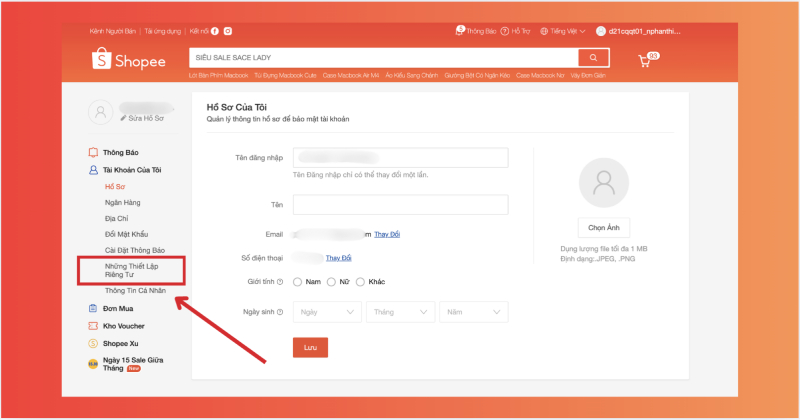This screenshot has width=800, height=420.
Task: Open Hỗ Trợ help icon
Action: pyautogui.click(x=504, y=32)
